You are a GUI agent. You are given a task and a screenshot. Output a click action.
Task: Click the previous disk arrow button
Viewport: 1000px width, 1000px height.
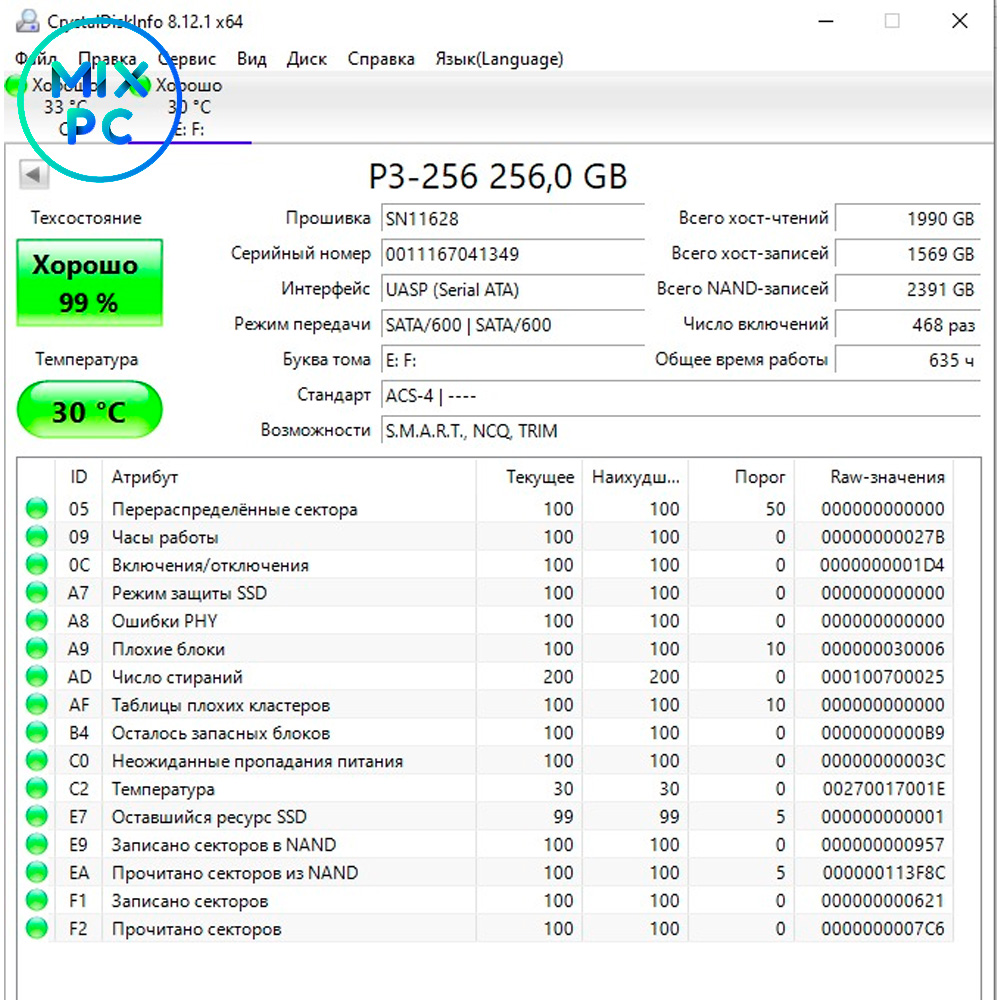[x=34, y=174]
